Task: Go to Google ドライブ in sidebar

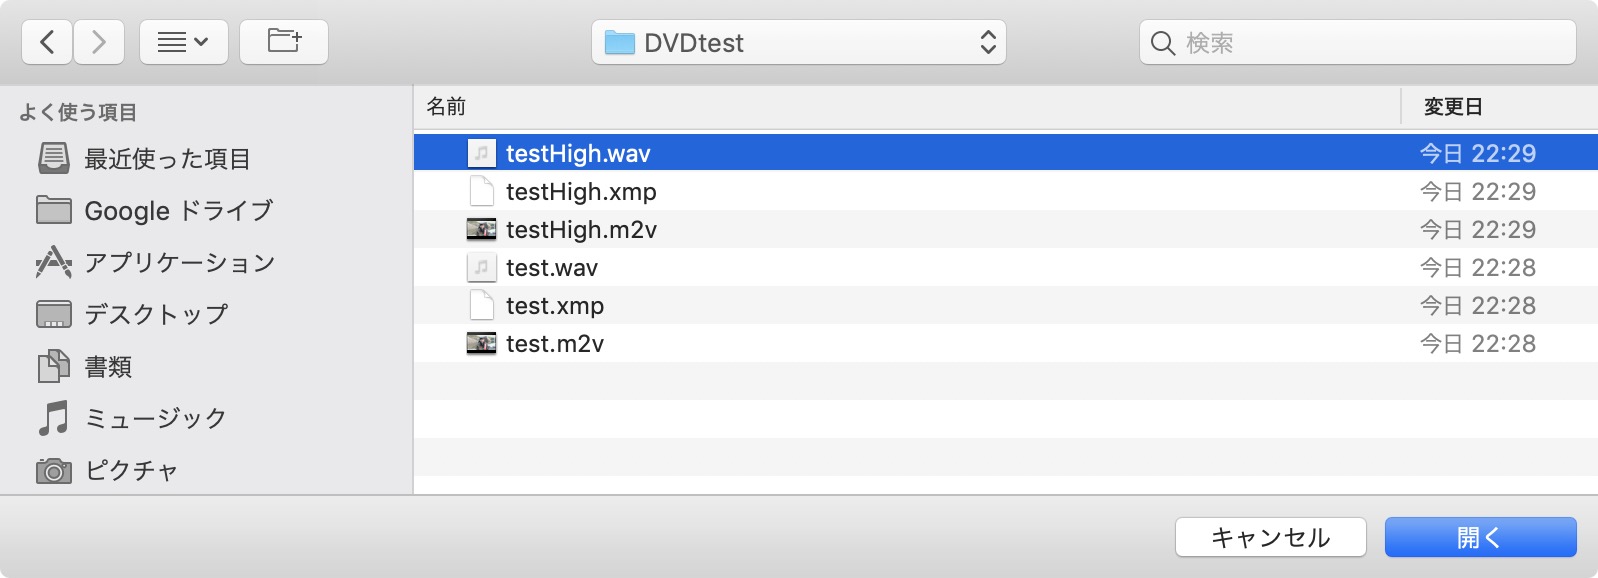Action: click(178, 210)
